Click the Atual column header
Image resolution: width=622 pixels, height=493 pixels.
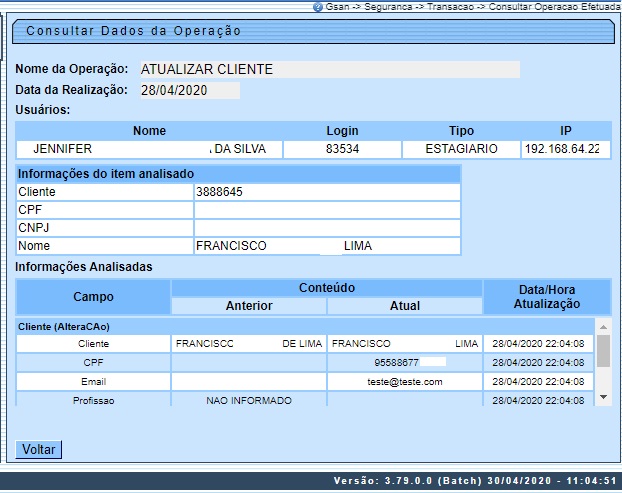coord(404,306)
